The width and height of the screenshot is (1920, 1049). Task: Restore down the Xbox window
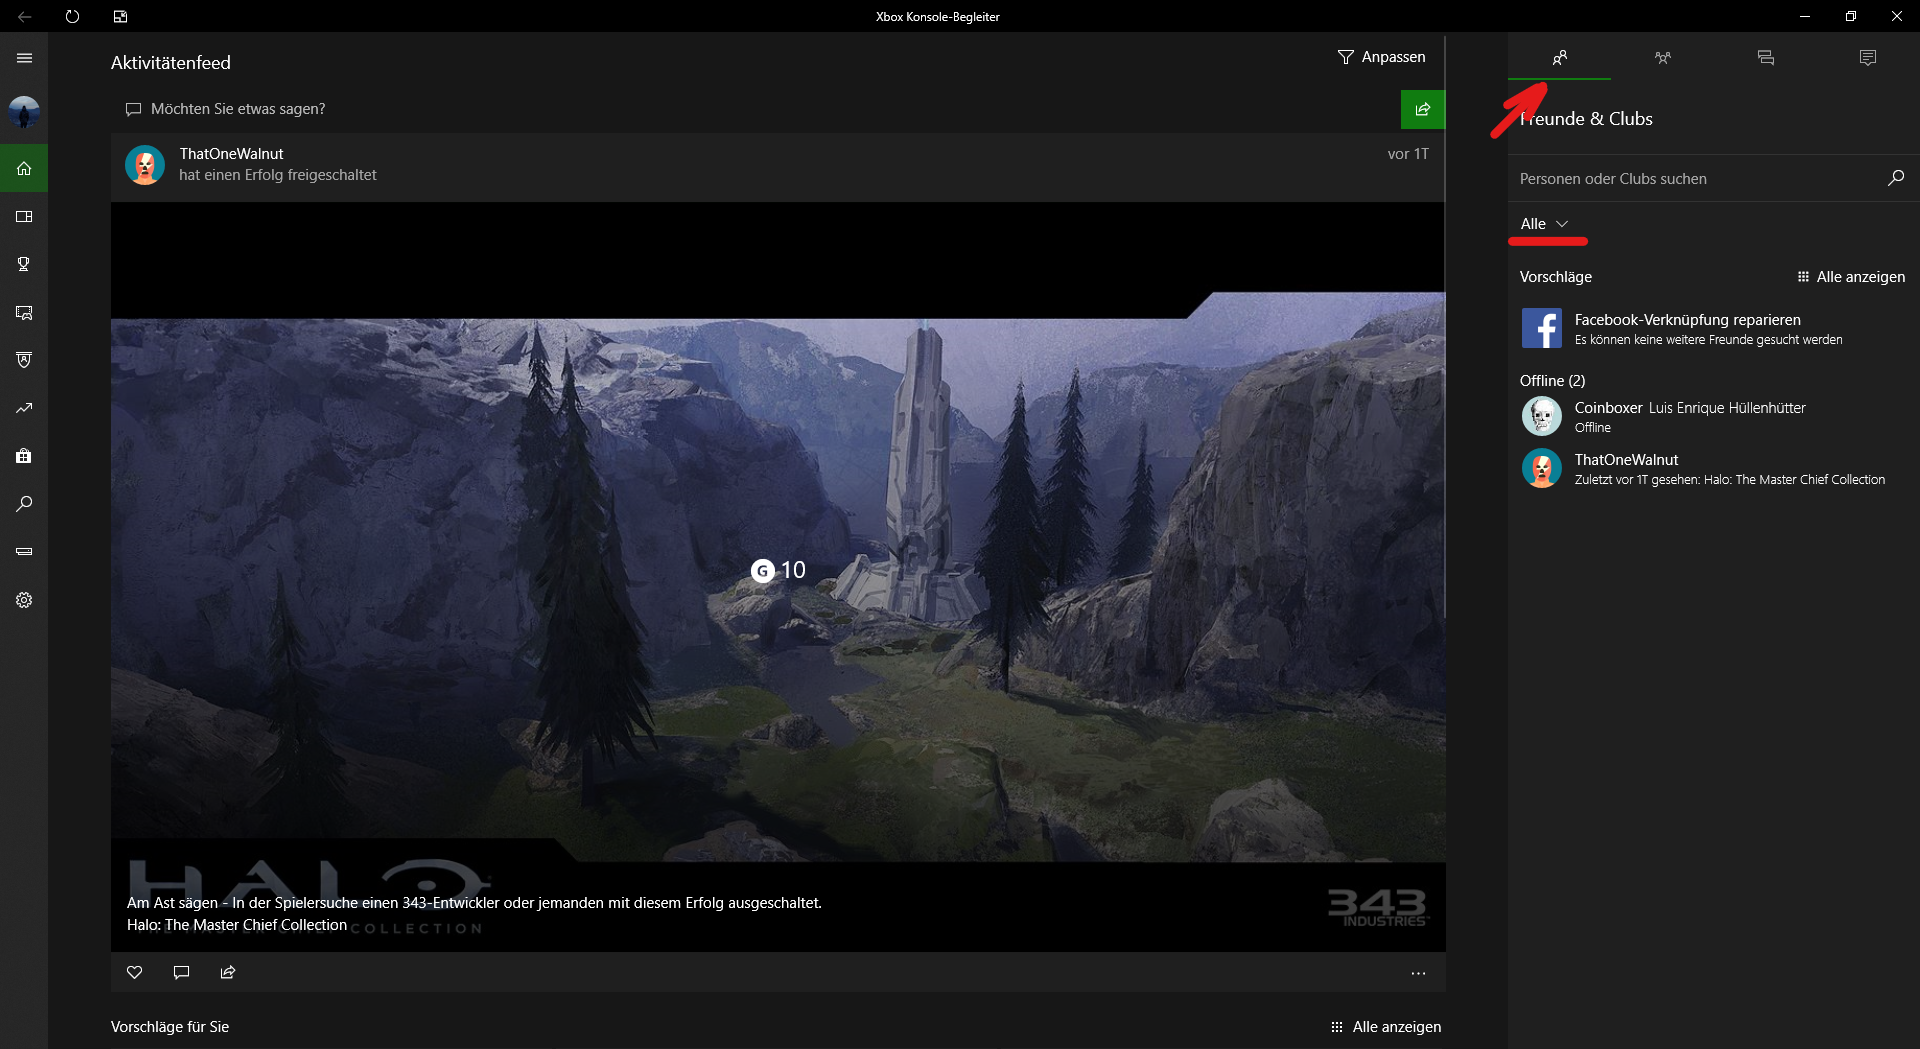(x=1850, y=16)
